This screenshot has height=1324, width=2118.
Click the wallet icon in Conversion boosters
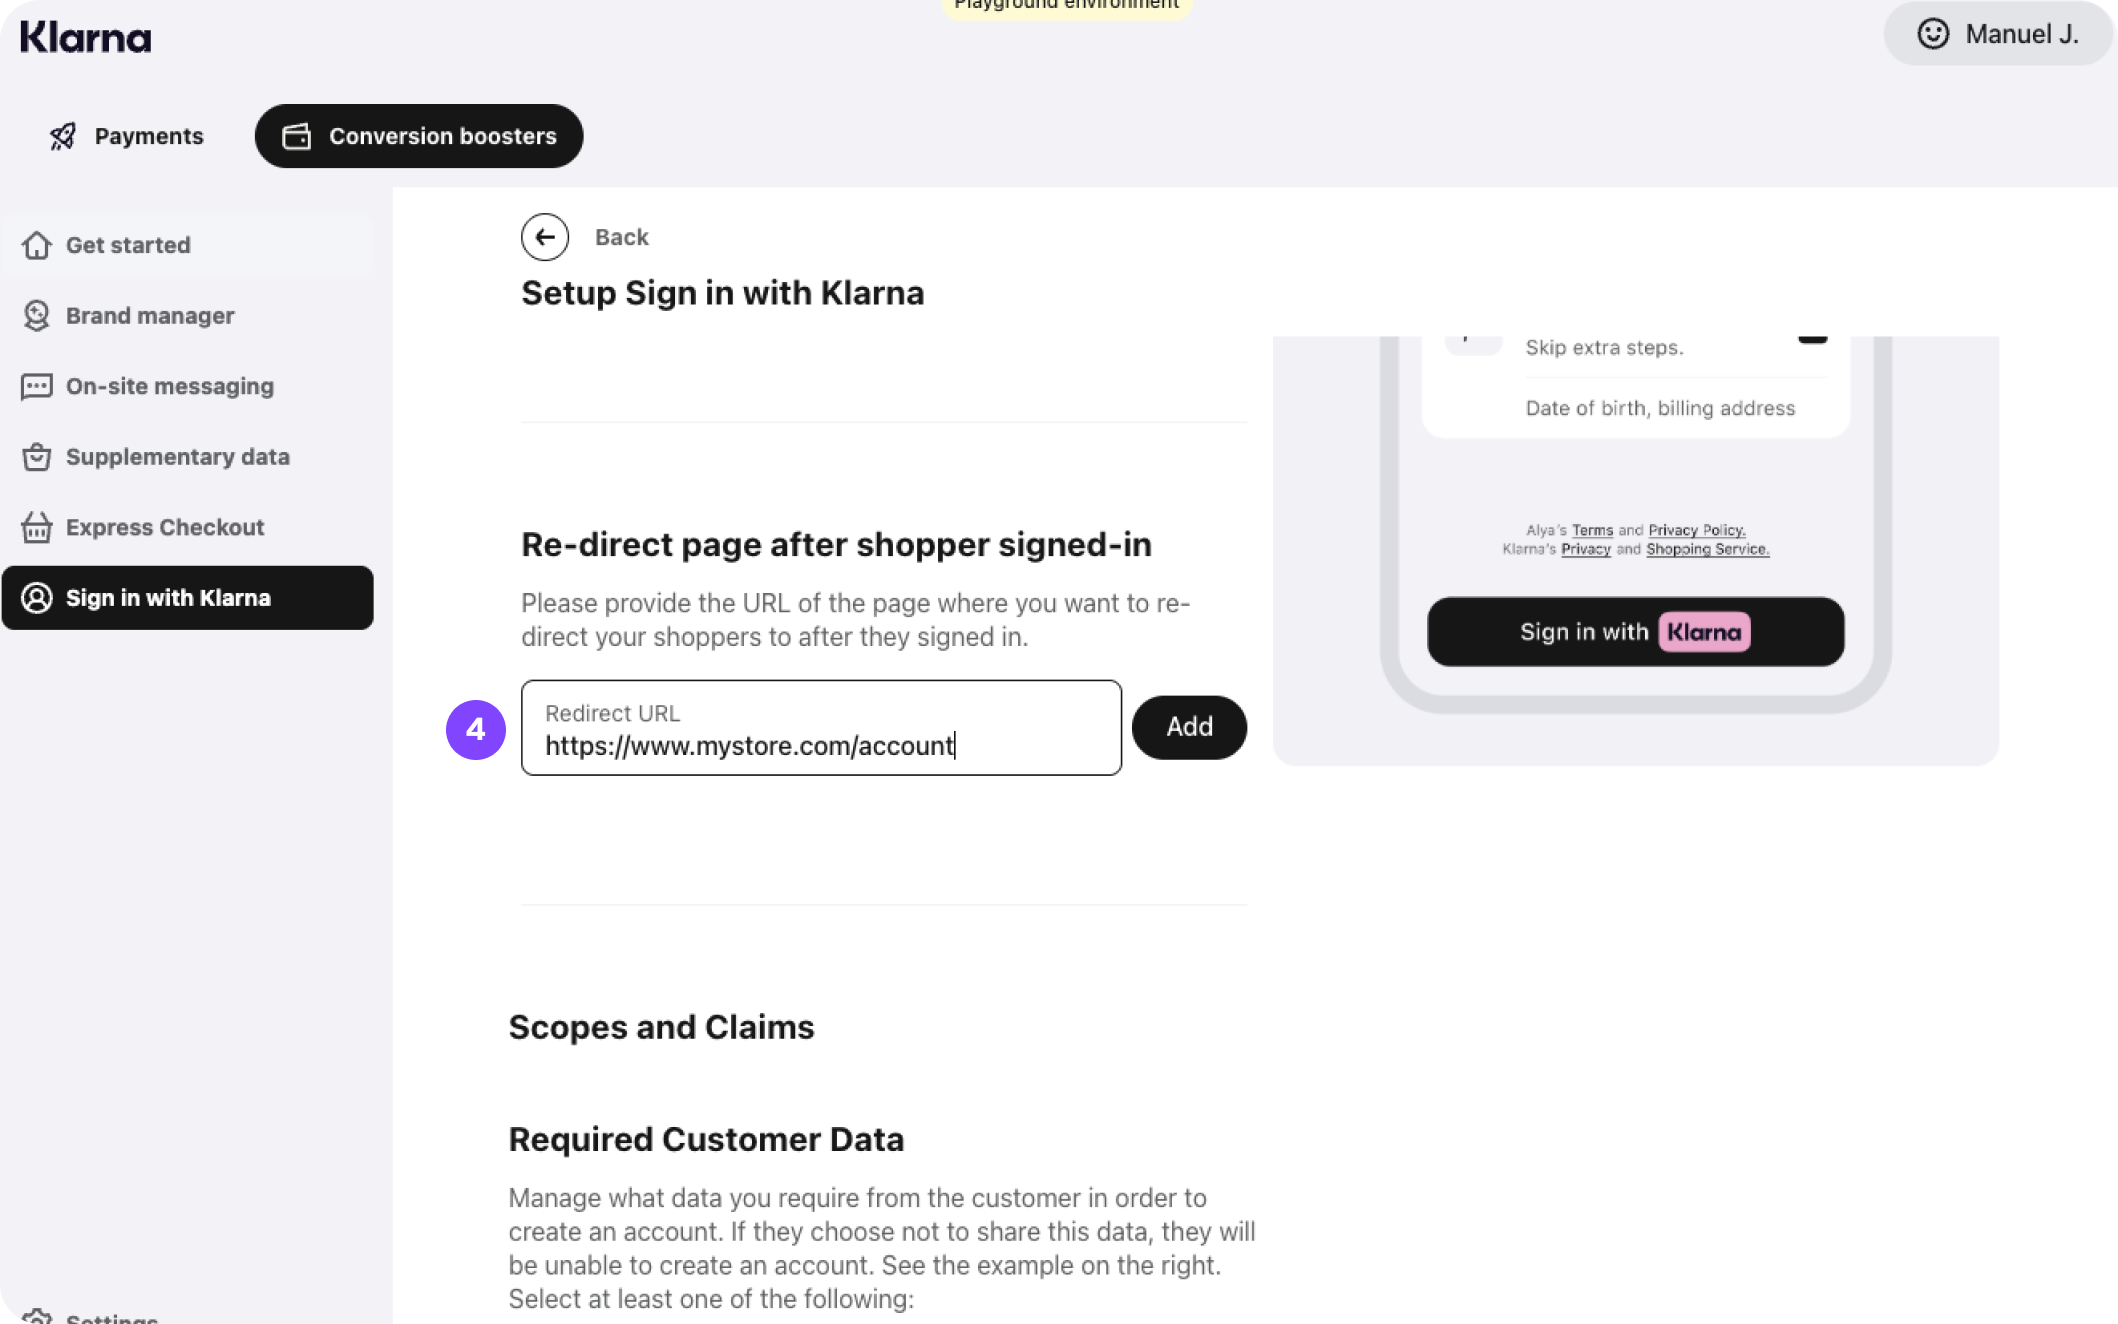click(297, 136)
